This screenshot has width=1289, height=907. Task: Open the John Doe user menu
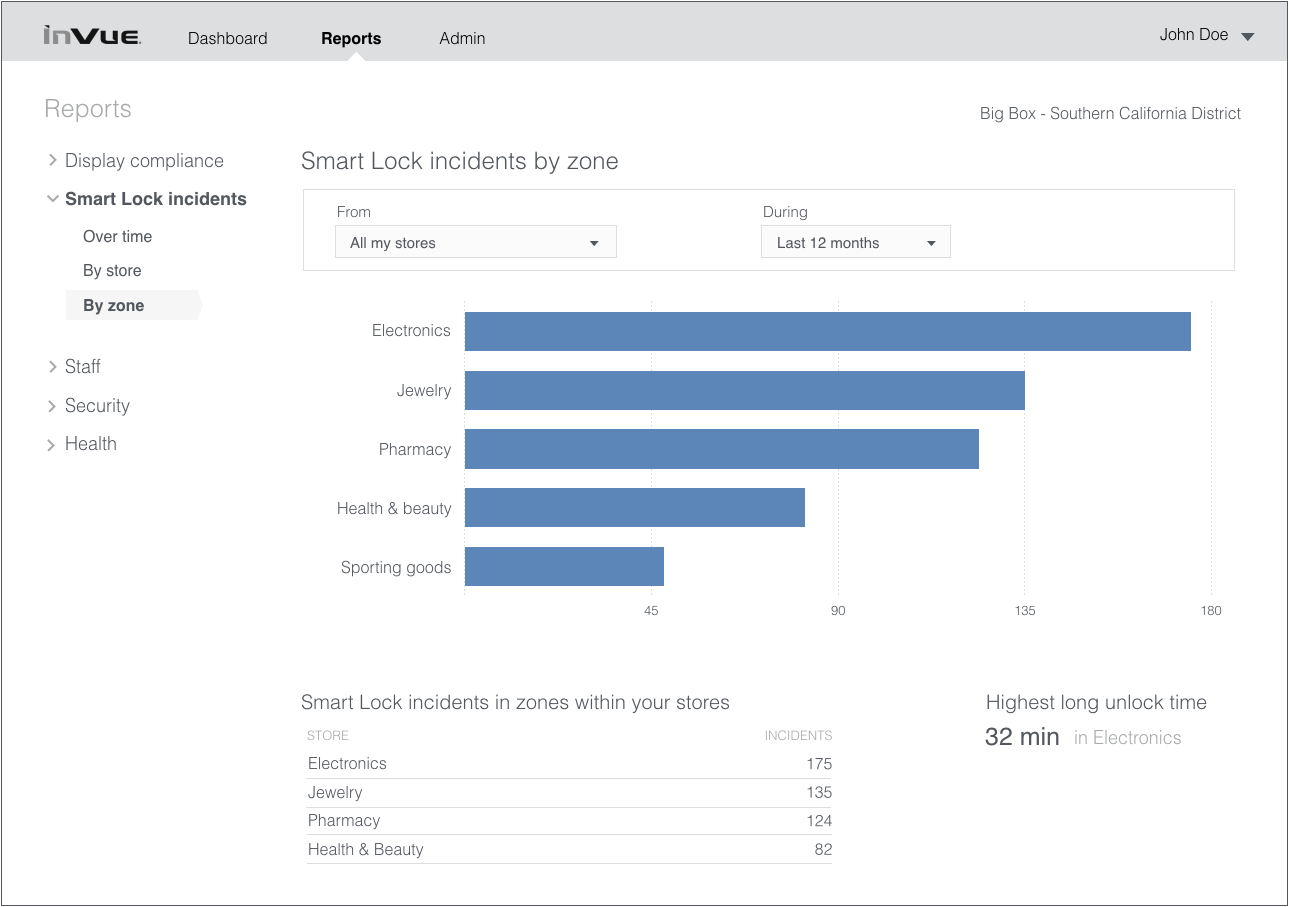[1206, 35]
